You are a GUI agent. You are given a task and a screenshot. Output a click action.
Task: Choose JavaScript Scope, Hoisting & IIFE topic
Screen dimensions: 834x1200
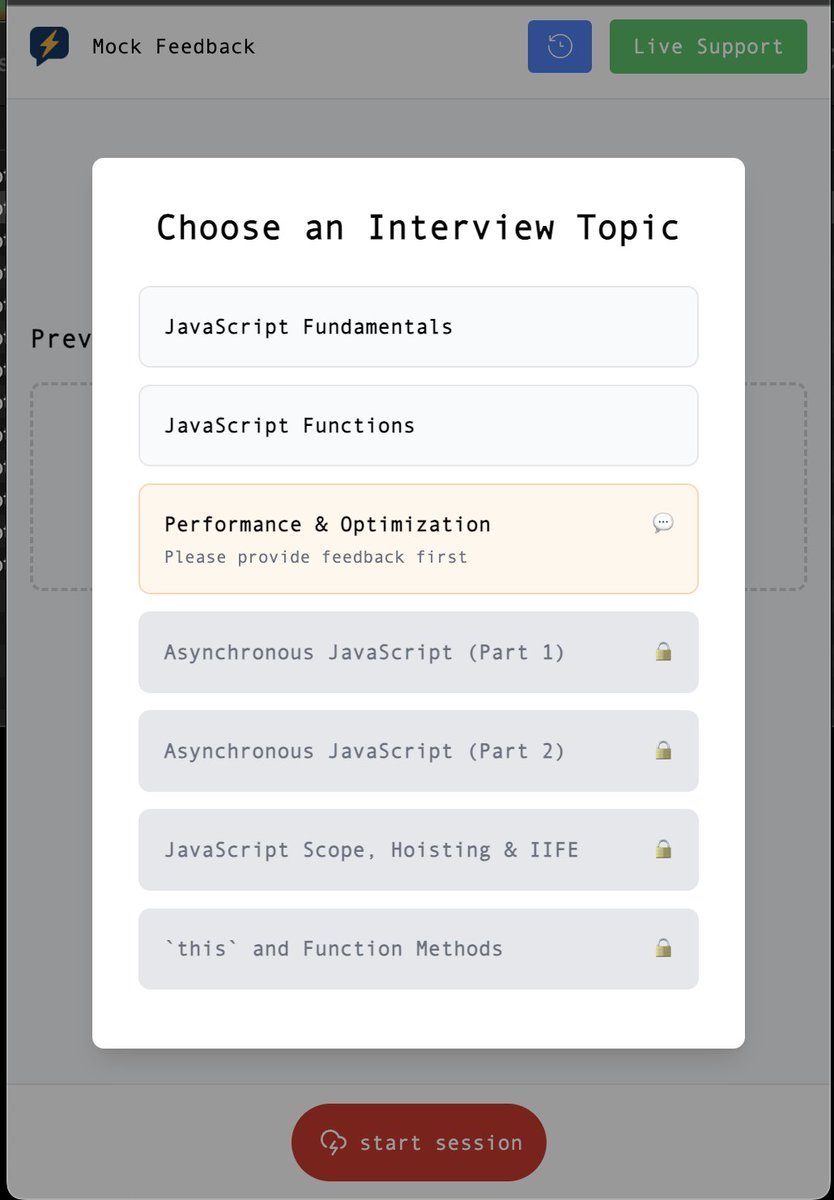point(418,850)
